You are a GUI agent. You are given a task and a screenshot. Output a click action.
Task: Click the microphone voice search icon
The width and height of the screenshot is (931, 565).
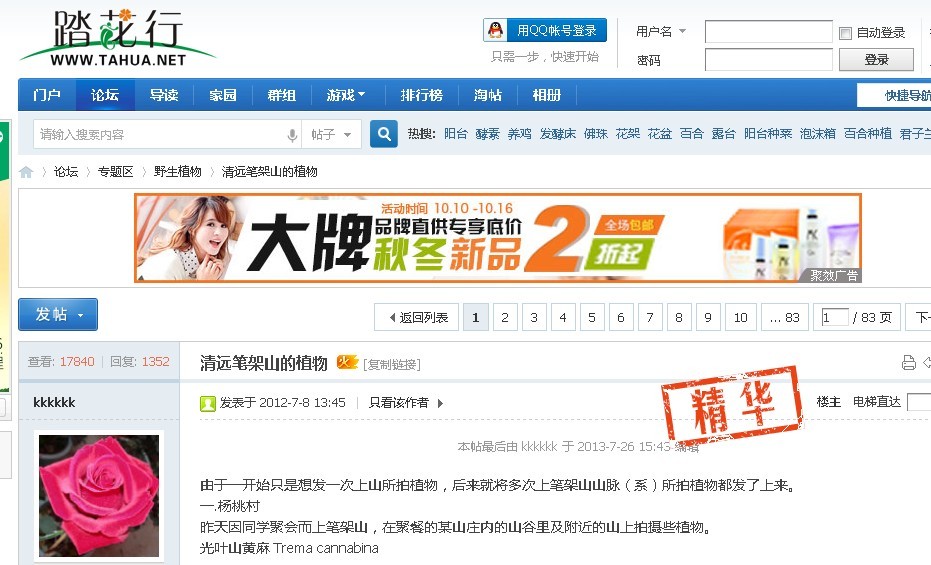293,135
